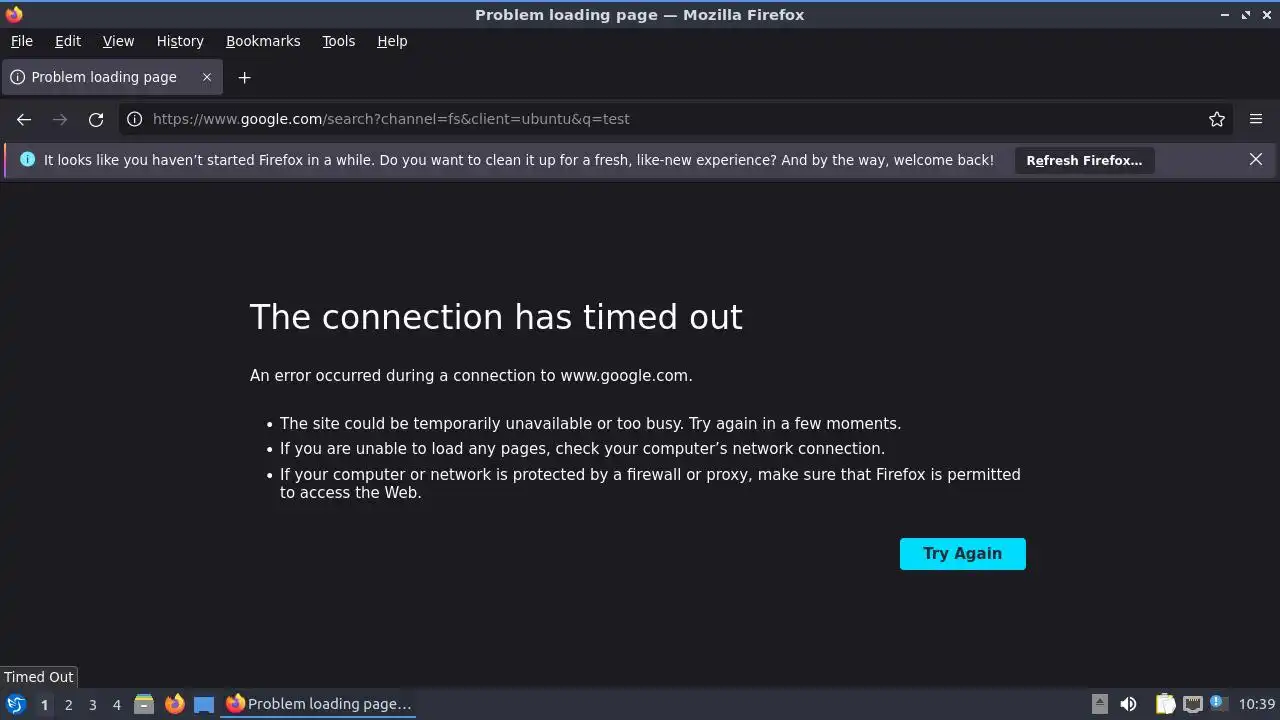Open the Bookmarks menu
The image size is (1280, 720).
point(263,41)
